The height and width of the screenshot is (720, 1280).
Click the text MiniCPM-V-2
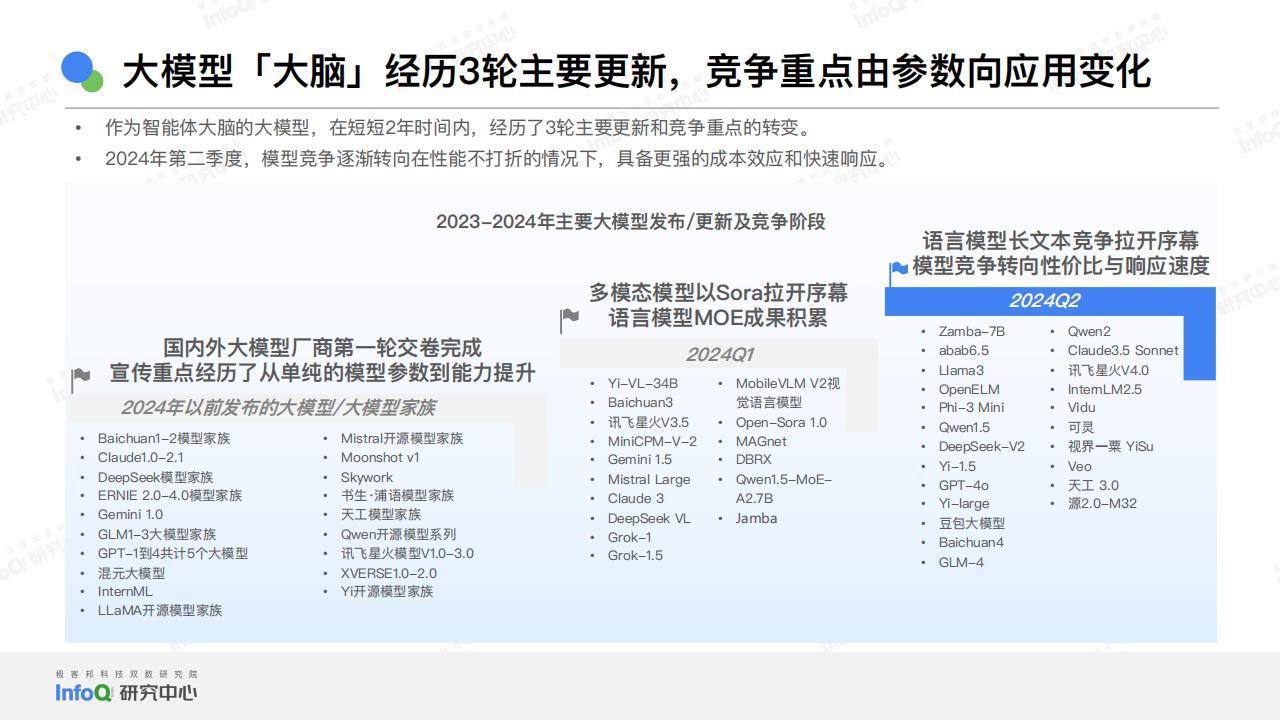(652, 441)
